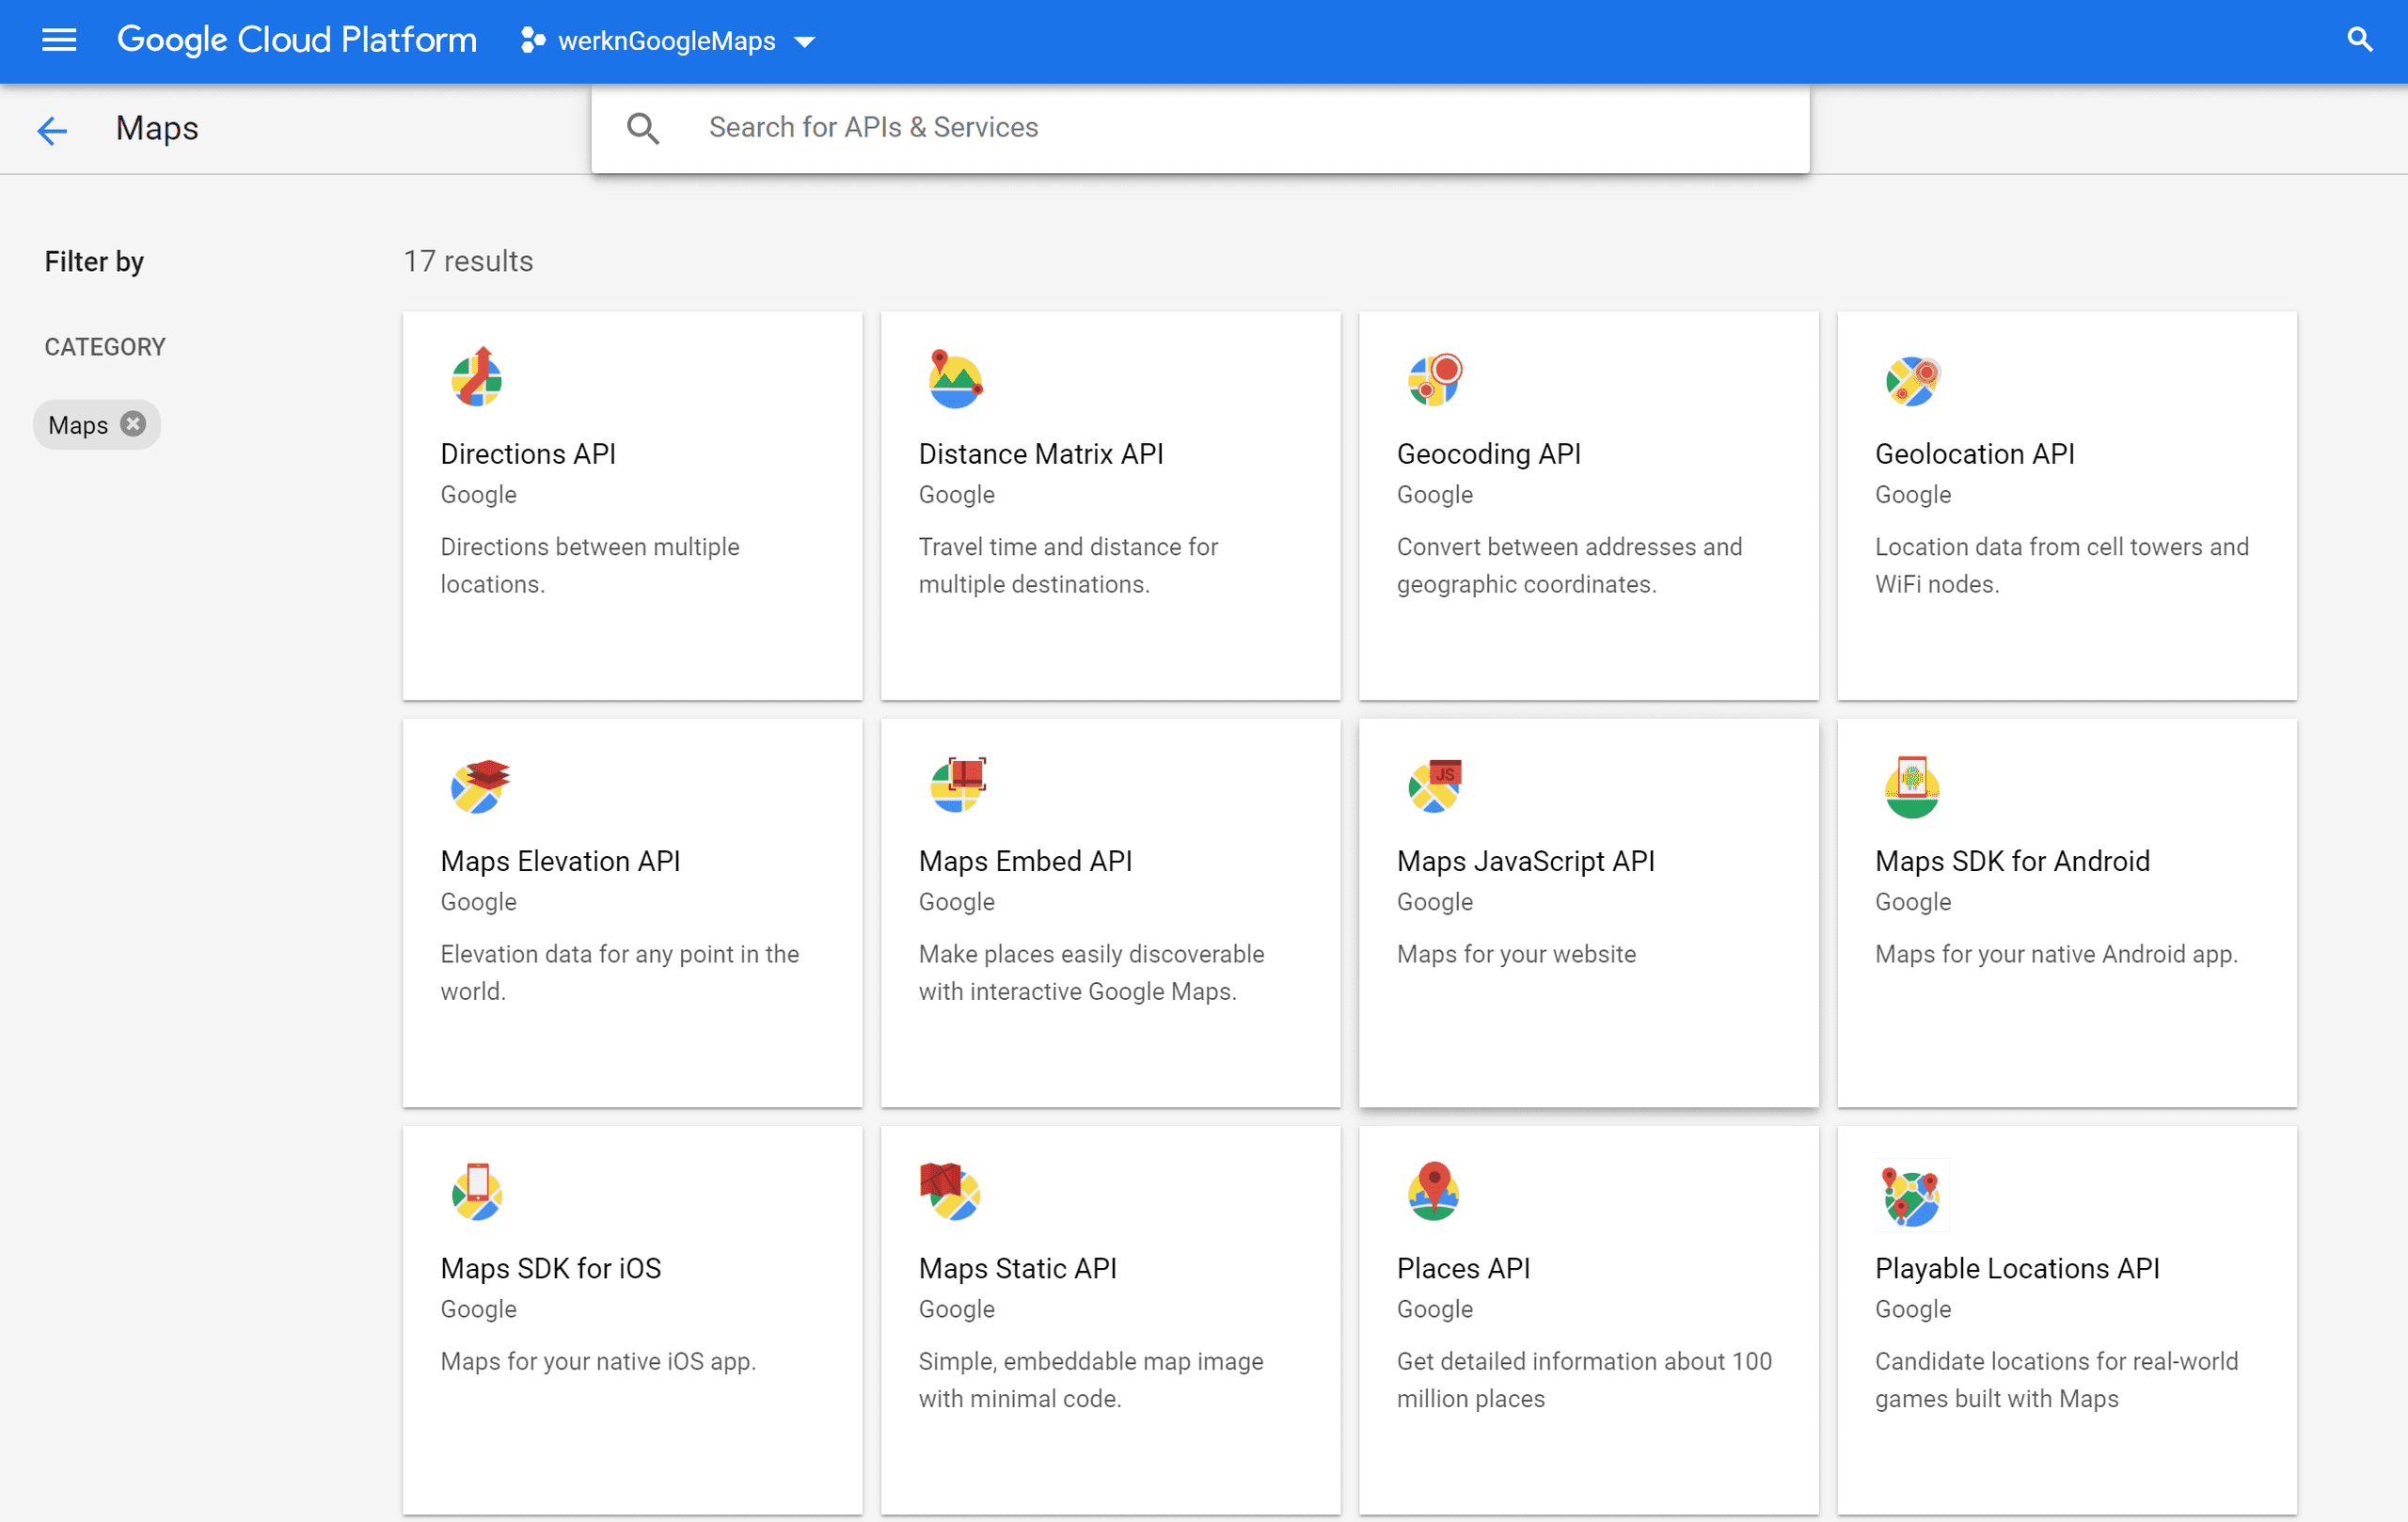This screenshot has width=2408, height=1522.
Task: Open the Maps JavaScript API title
Action: click(x=1526, y=861)
